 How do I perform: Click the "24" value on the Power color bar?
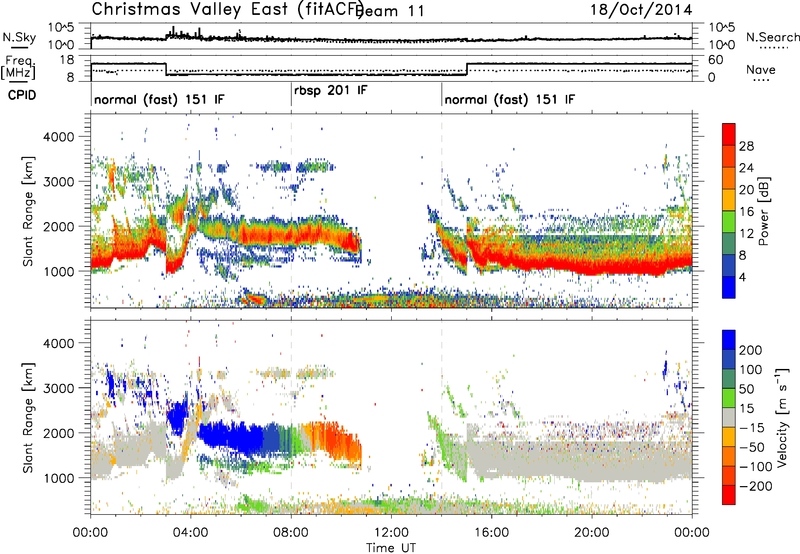tap(746, 168)
